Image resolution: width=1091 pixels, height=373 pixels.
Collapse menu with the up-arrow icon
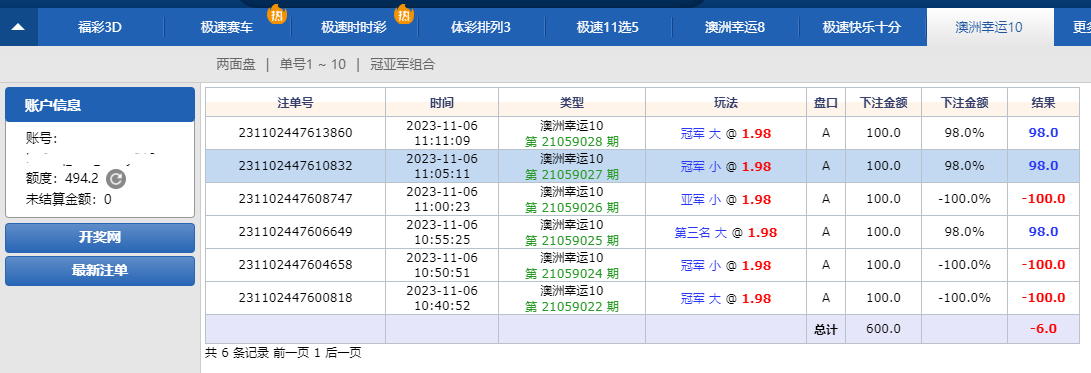point(18,27)
